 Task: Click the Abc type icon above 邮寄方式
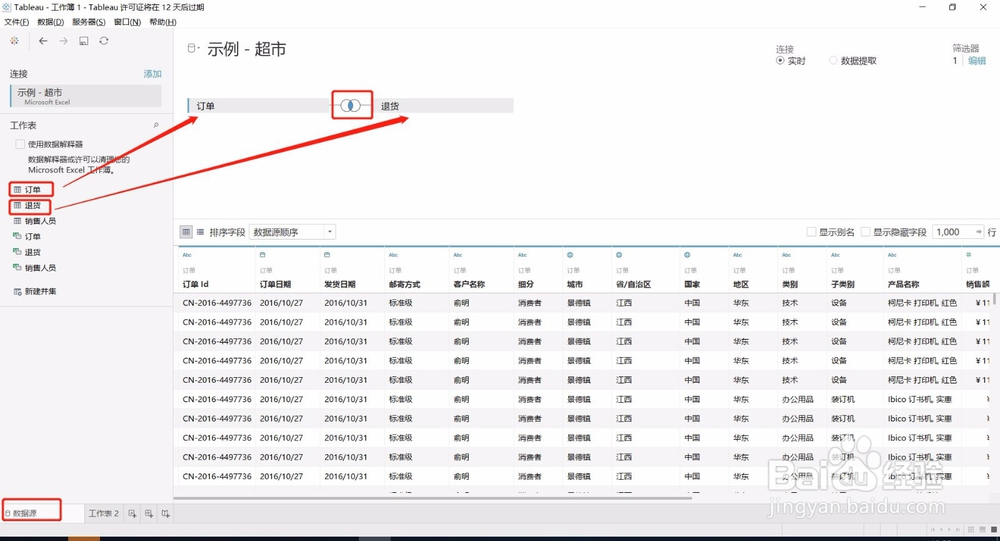pyautogui.click(x=393, y=255)
